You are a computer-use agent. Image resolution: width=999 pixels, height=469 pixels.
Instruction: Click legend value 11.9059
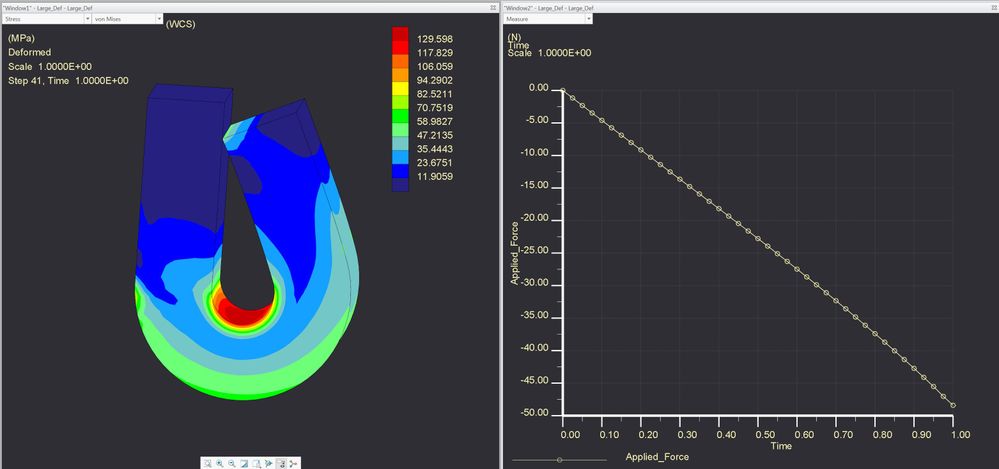[434, 177]
